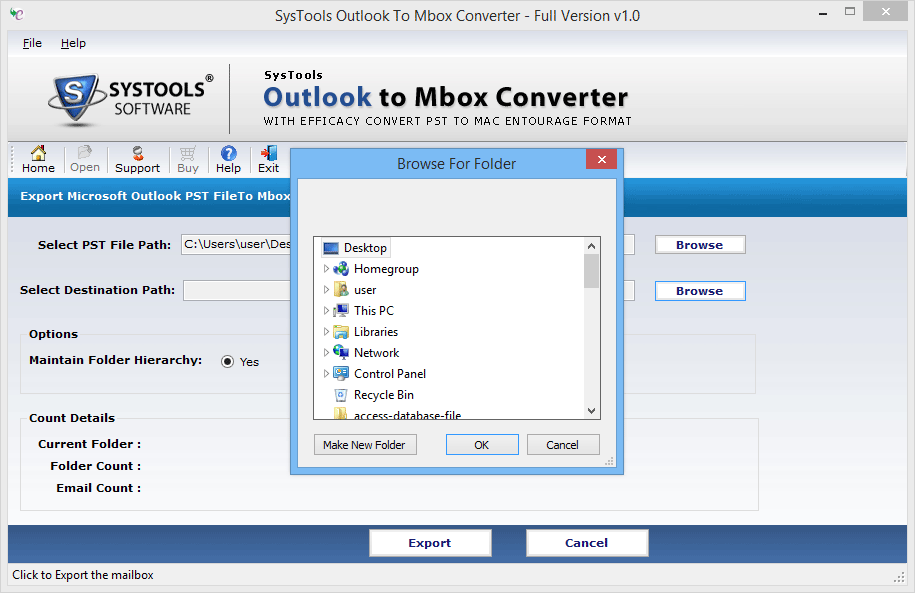Expand the Network tree node
915x593 pixels.
pyautogui.click(x=326, y=353)
